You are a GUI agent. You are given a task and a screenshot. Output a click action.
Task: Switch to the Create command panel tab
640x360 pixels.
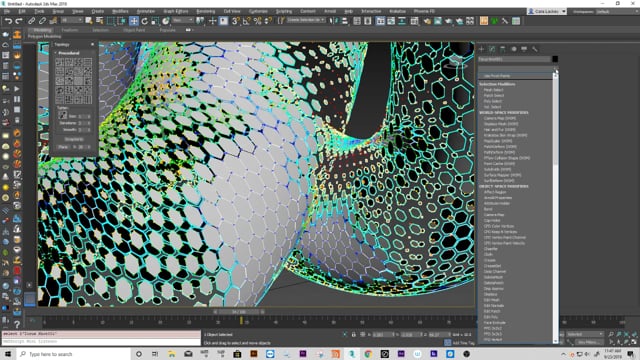[482, 49]
